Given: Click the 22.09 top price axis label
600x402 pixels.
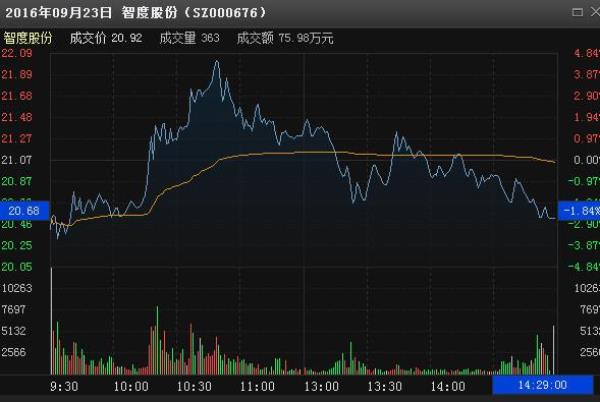Looking at the screenshot, I should point(18,54).
